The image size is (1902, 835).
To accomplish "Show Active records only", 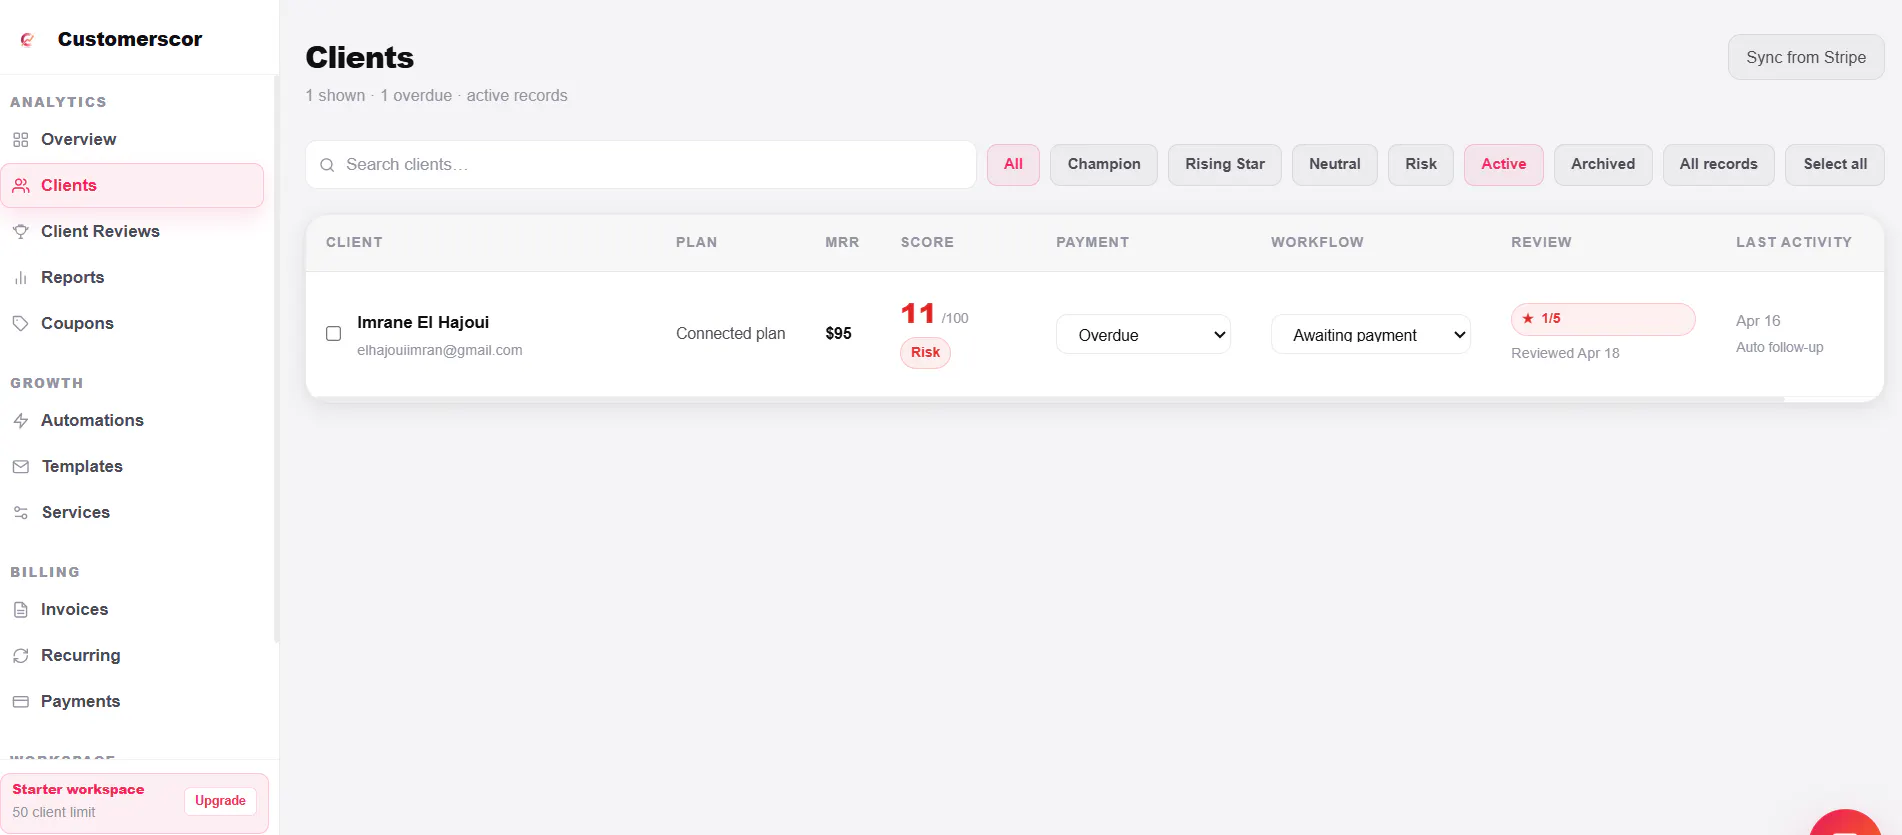I will point(1504,165).
